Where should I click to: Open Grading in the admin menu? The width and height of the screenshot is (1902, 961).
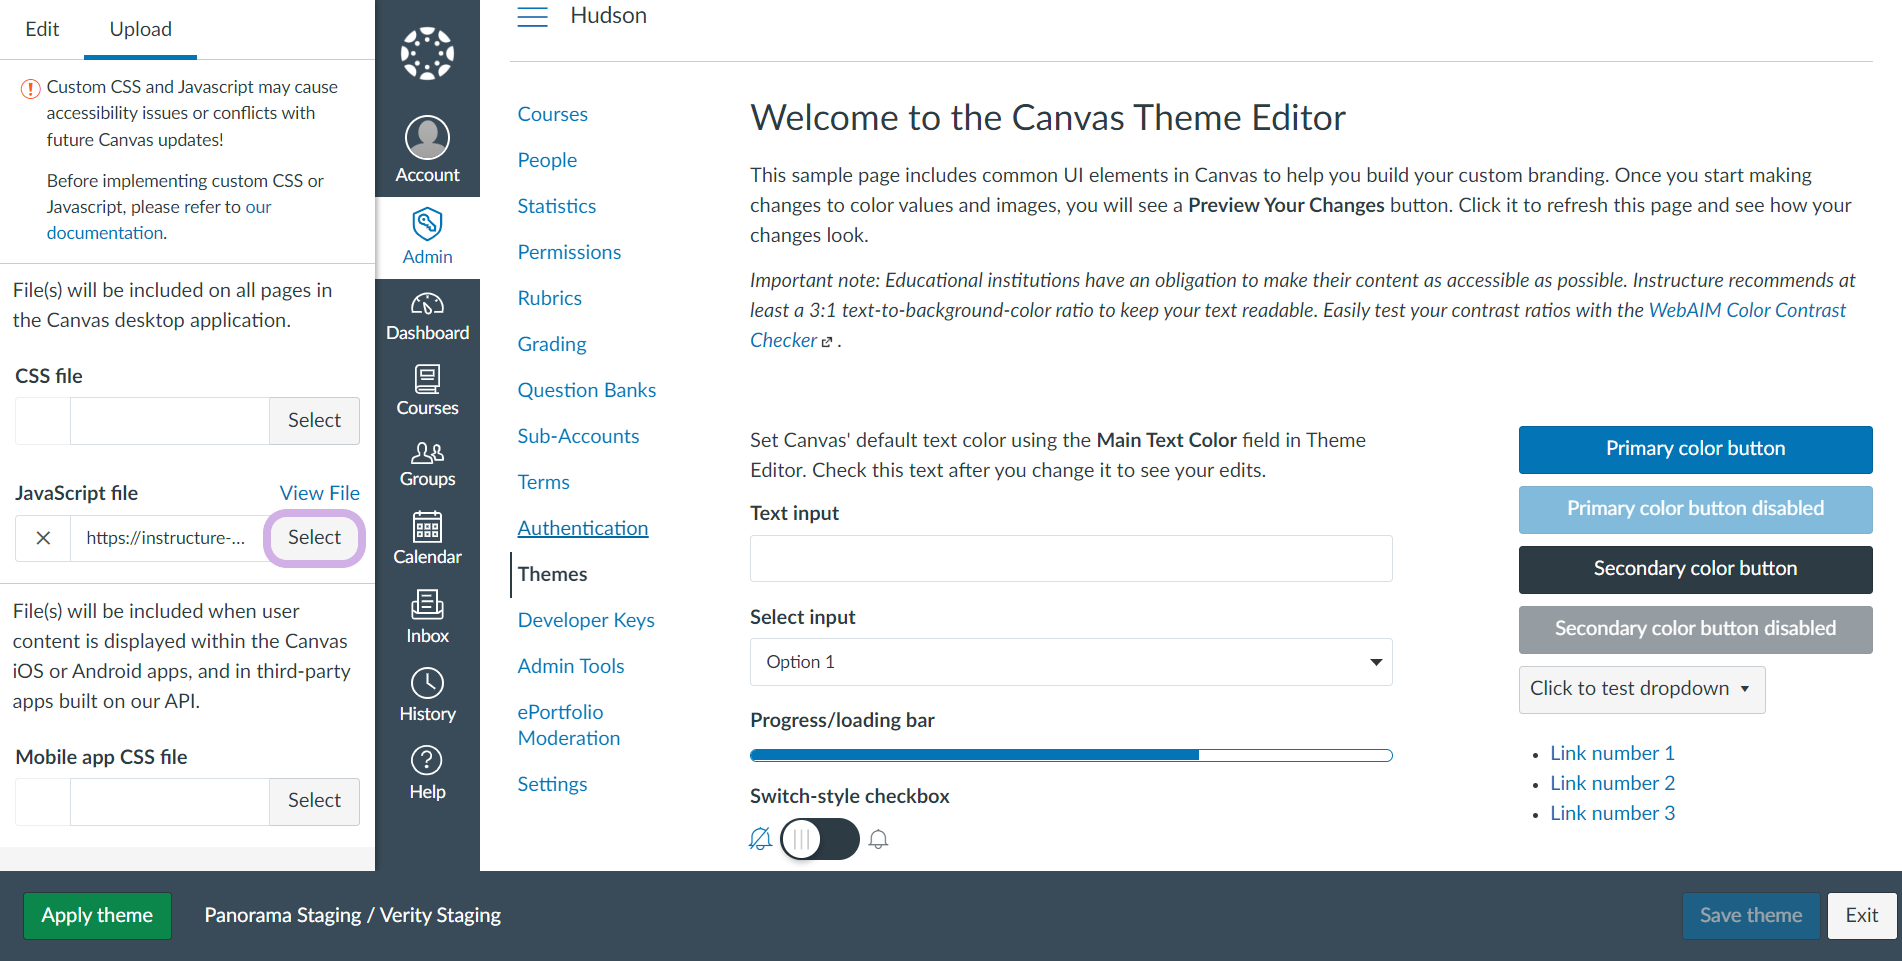551,344
